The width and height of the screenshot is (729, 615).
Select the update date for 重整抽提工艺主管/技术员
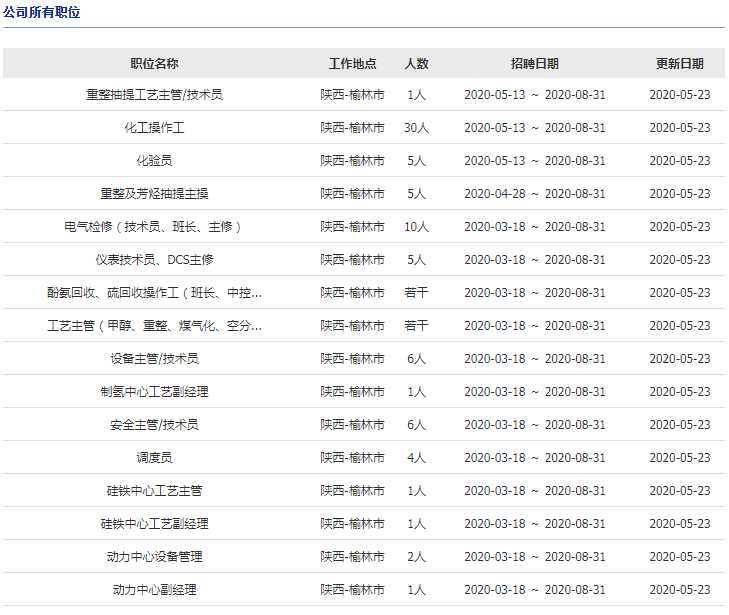680,95
